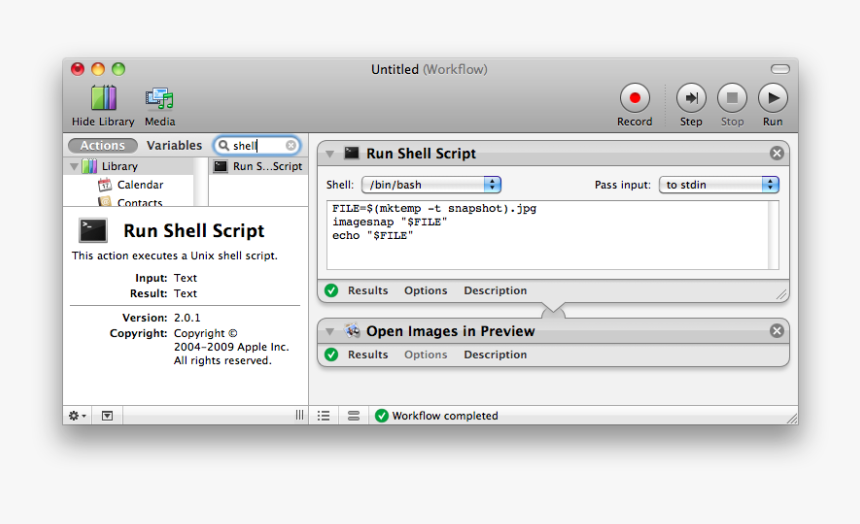Select the Contacts category

[x=139, y=202]
